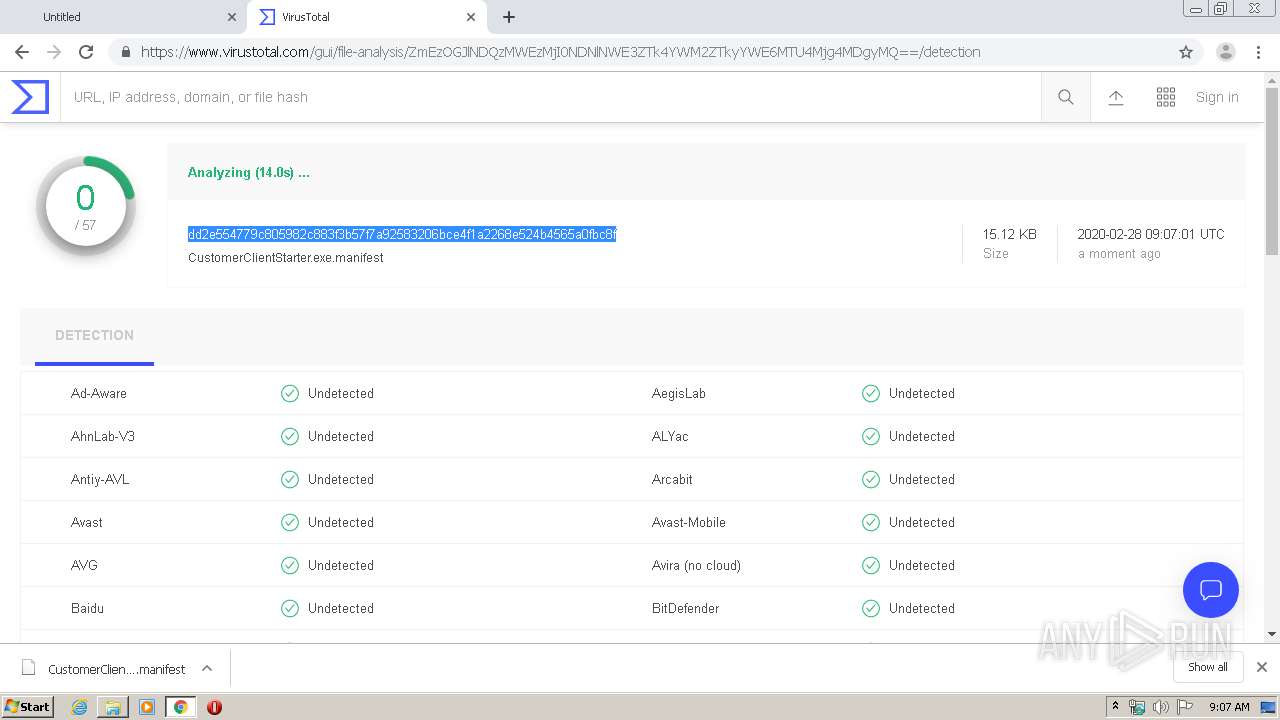Screen dimensions: 1280x720
Task: Click the Sign in link
Action: pyautogui.click(x=1217, y=97)
